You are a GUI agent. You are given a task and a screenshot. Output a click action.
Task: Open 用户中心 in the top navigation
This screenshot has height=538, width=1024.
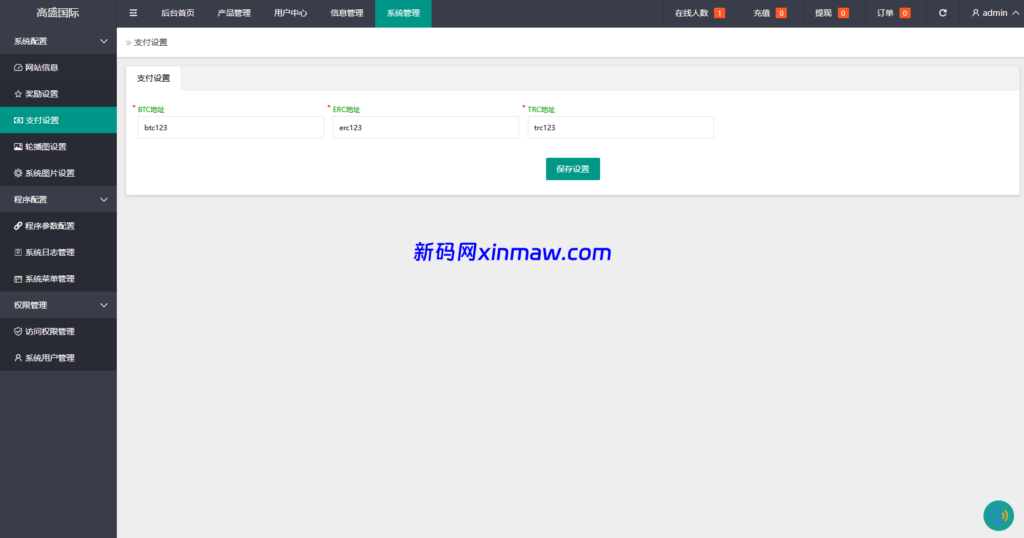[x=291, y=13]
